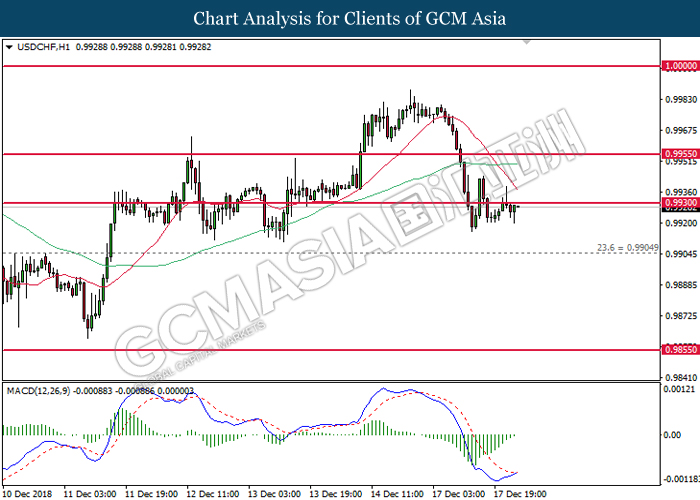Click the 0.99830 price axis value
This screenshot has height=500, width=700.
click(x=681, y=100)
